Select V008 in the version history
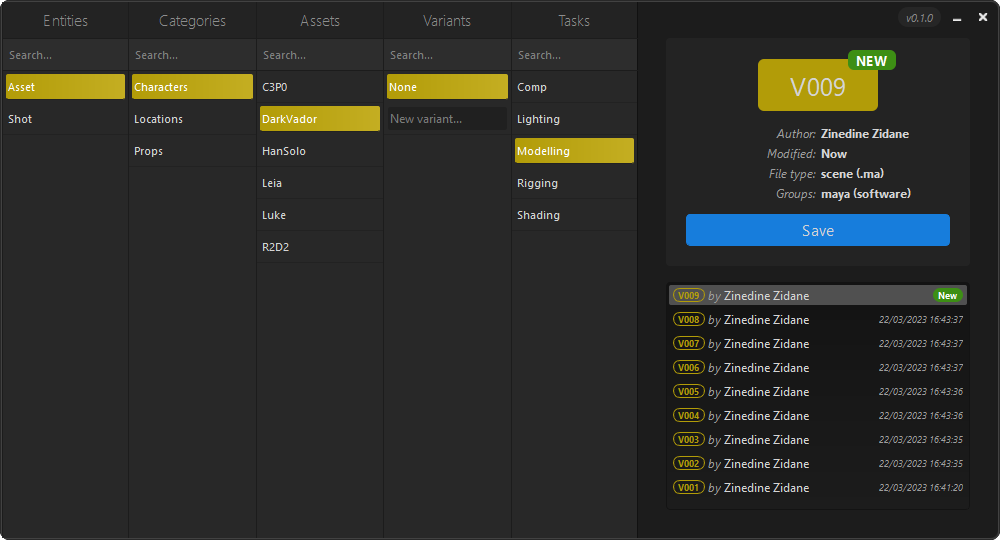The image size is (1000, 540). [817, 320]
